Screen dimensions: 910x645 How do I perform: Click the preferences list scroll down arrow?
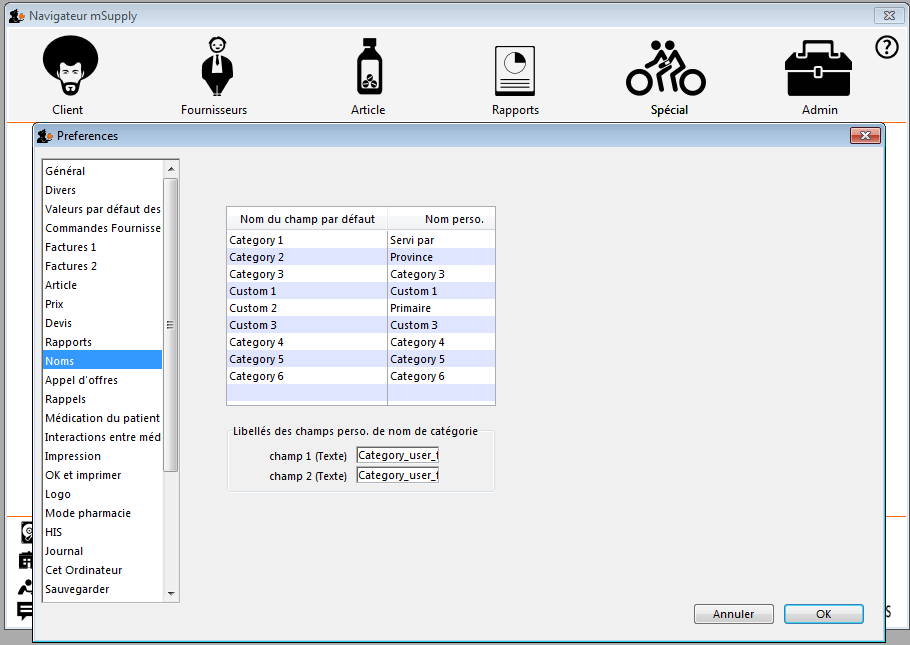point(171,593)
